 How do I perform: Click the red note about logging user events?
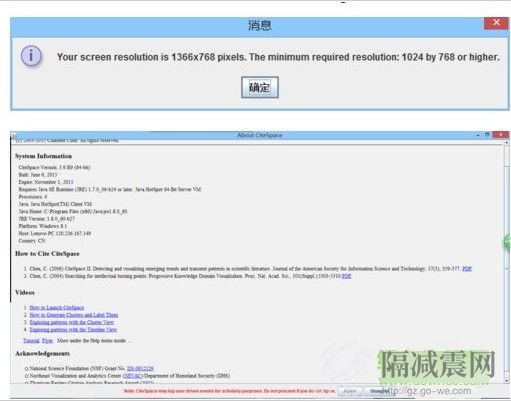click(229, 391)
